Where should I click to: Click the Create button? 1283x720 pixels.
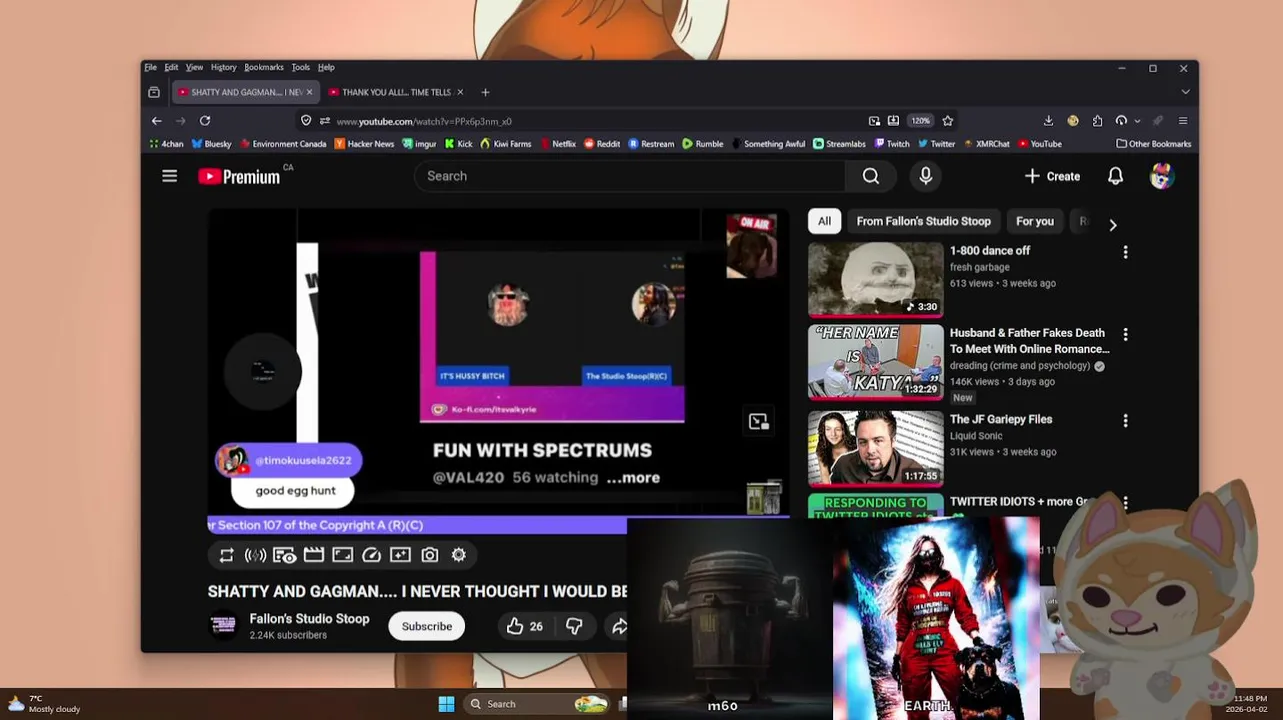(1052, 176)
